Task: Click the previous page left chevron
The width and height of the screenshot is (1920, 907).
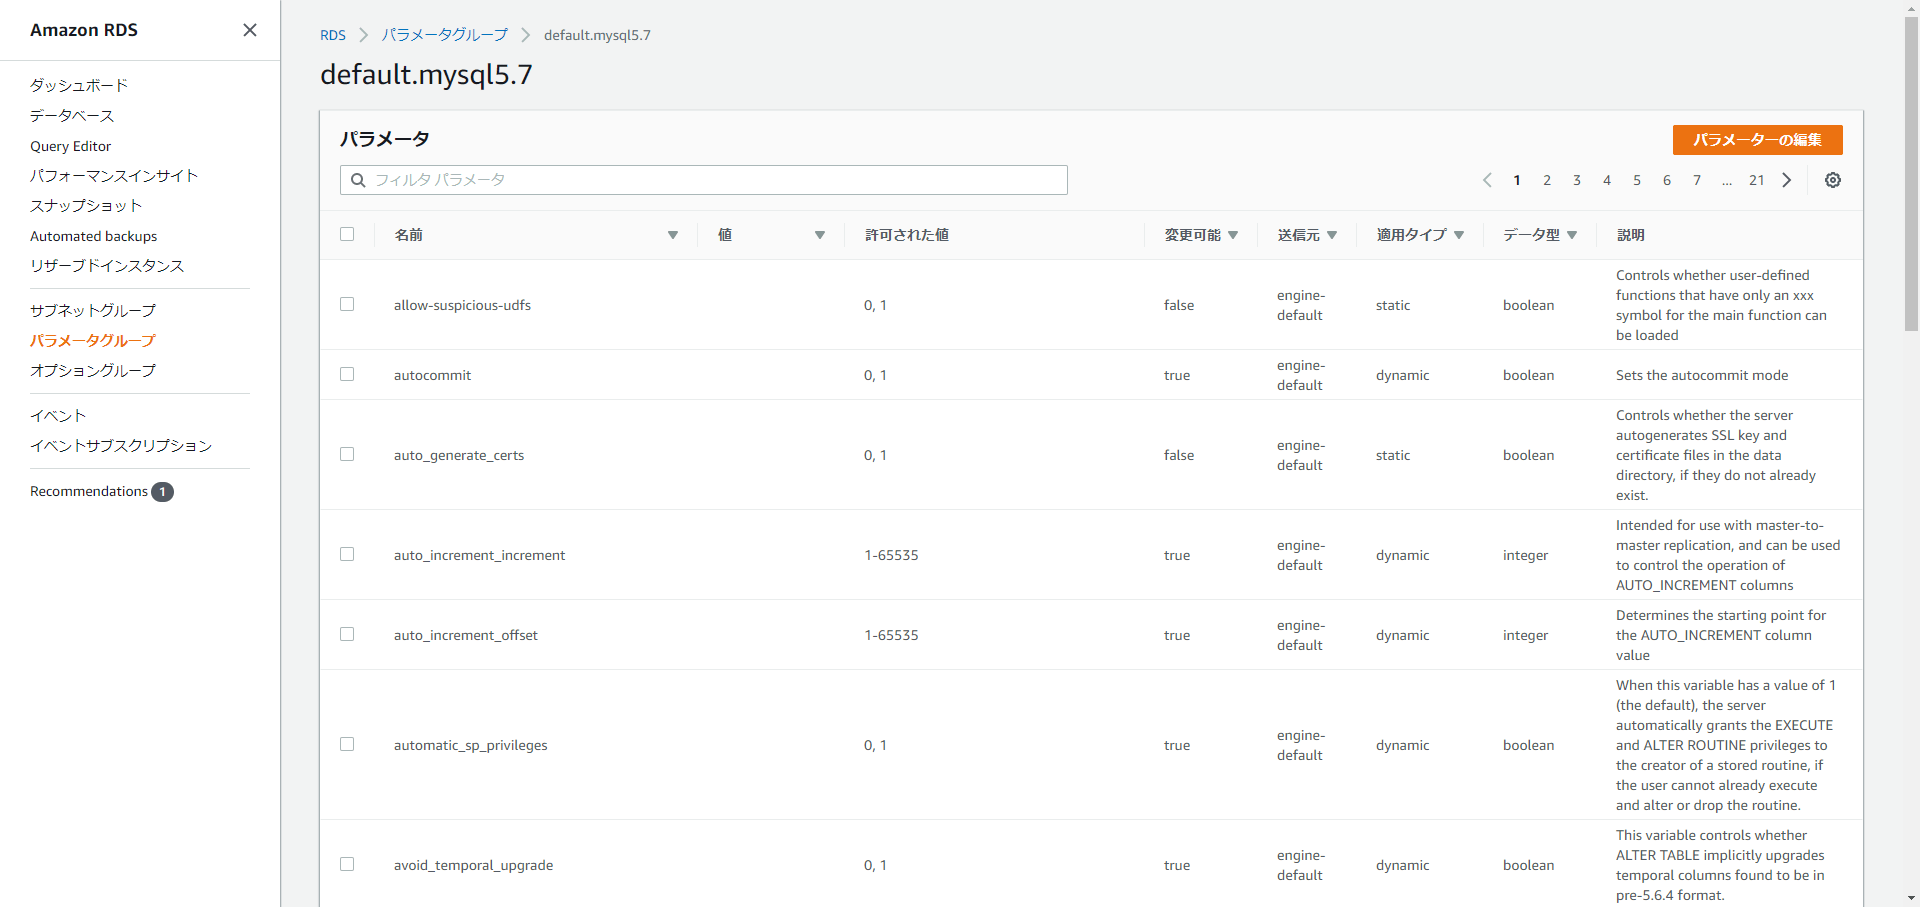Action: click(x=1487, y=180)
